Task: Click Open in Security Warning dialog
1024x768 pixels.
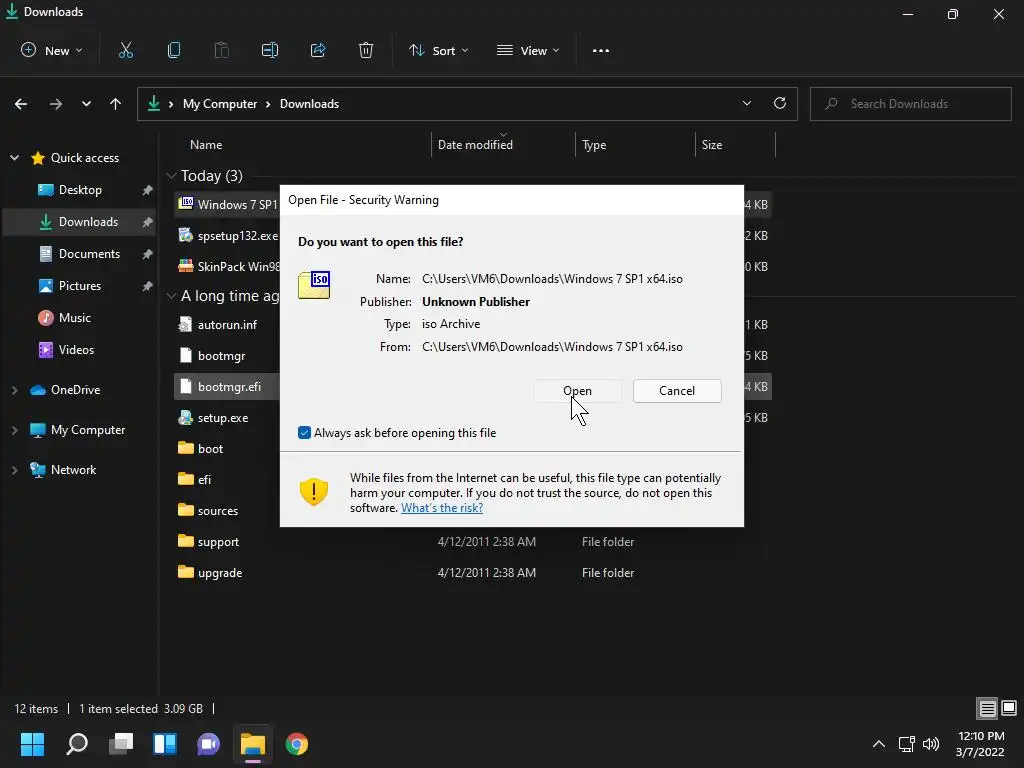Action: click(577, 391)
